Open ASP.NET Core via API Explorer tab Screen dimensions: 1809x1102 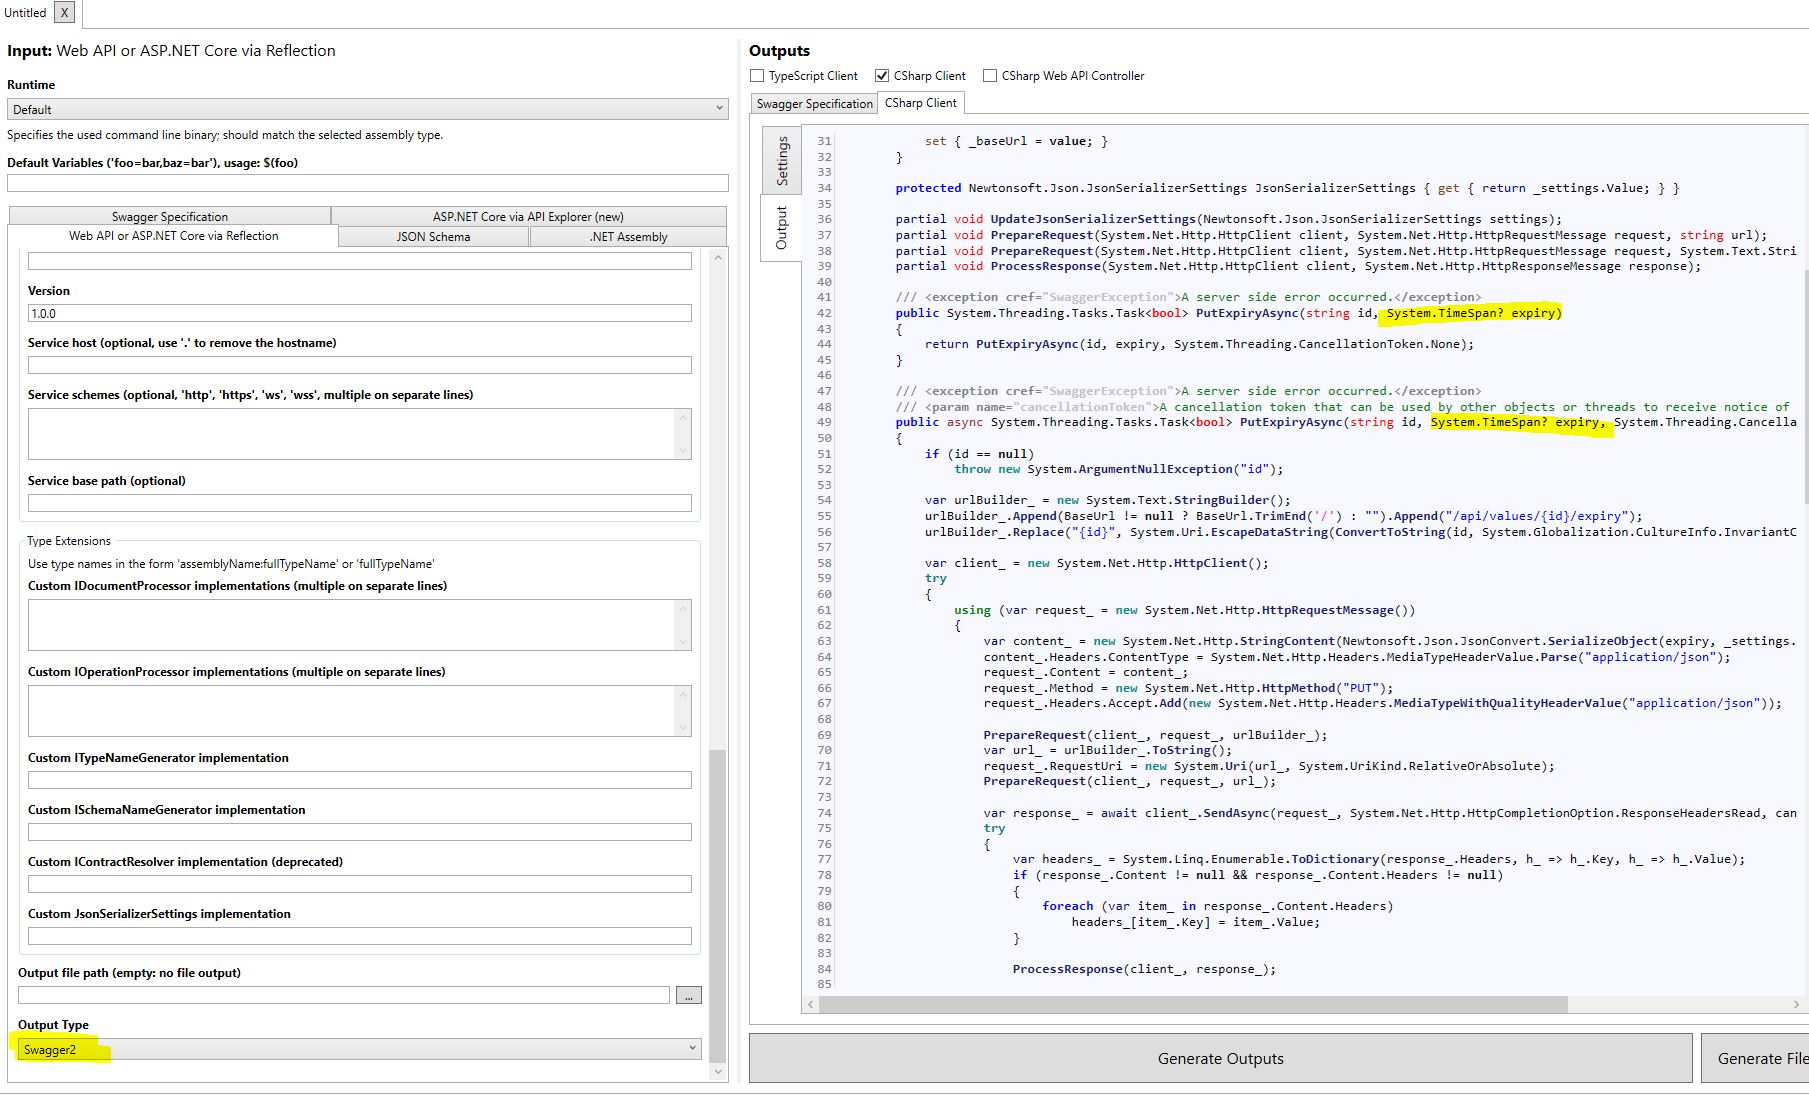(x=528, y=216)
